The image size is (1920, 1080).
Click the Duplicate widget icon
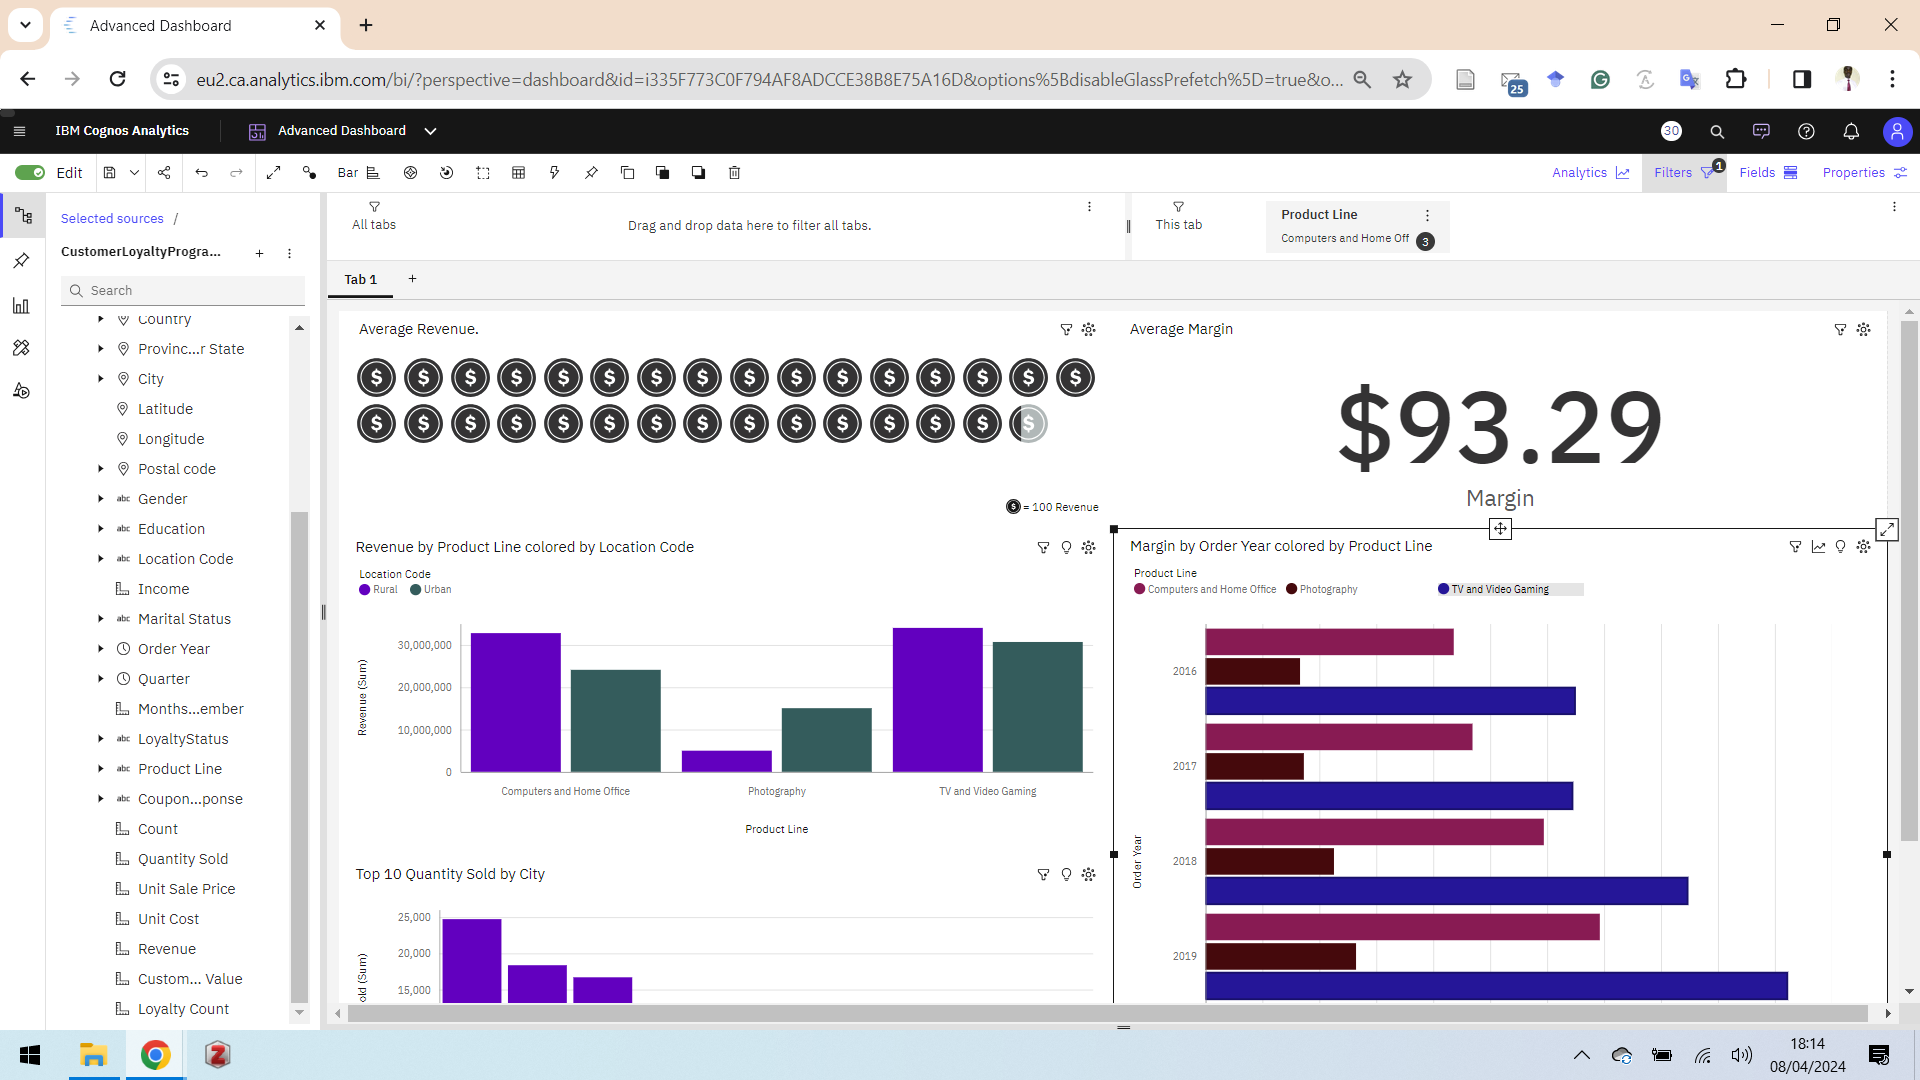[x=627, y=173]
